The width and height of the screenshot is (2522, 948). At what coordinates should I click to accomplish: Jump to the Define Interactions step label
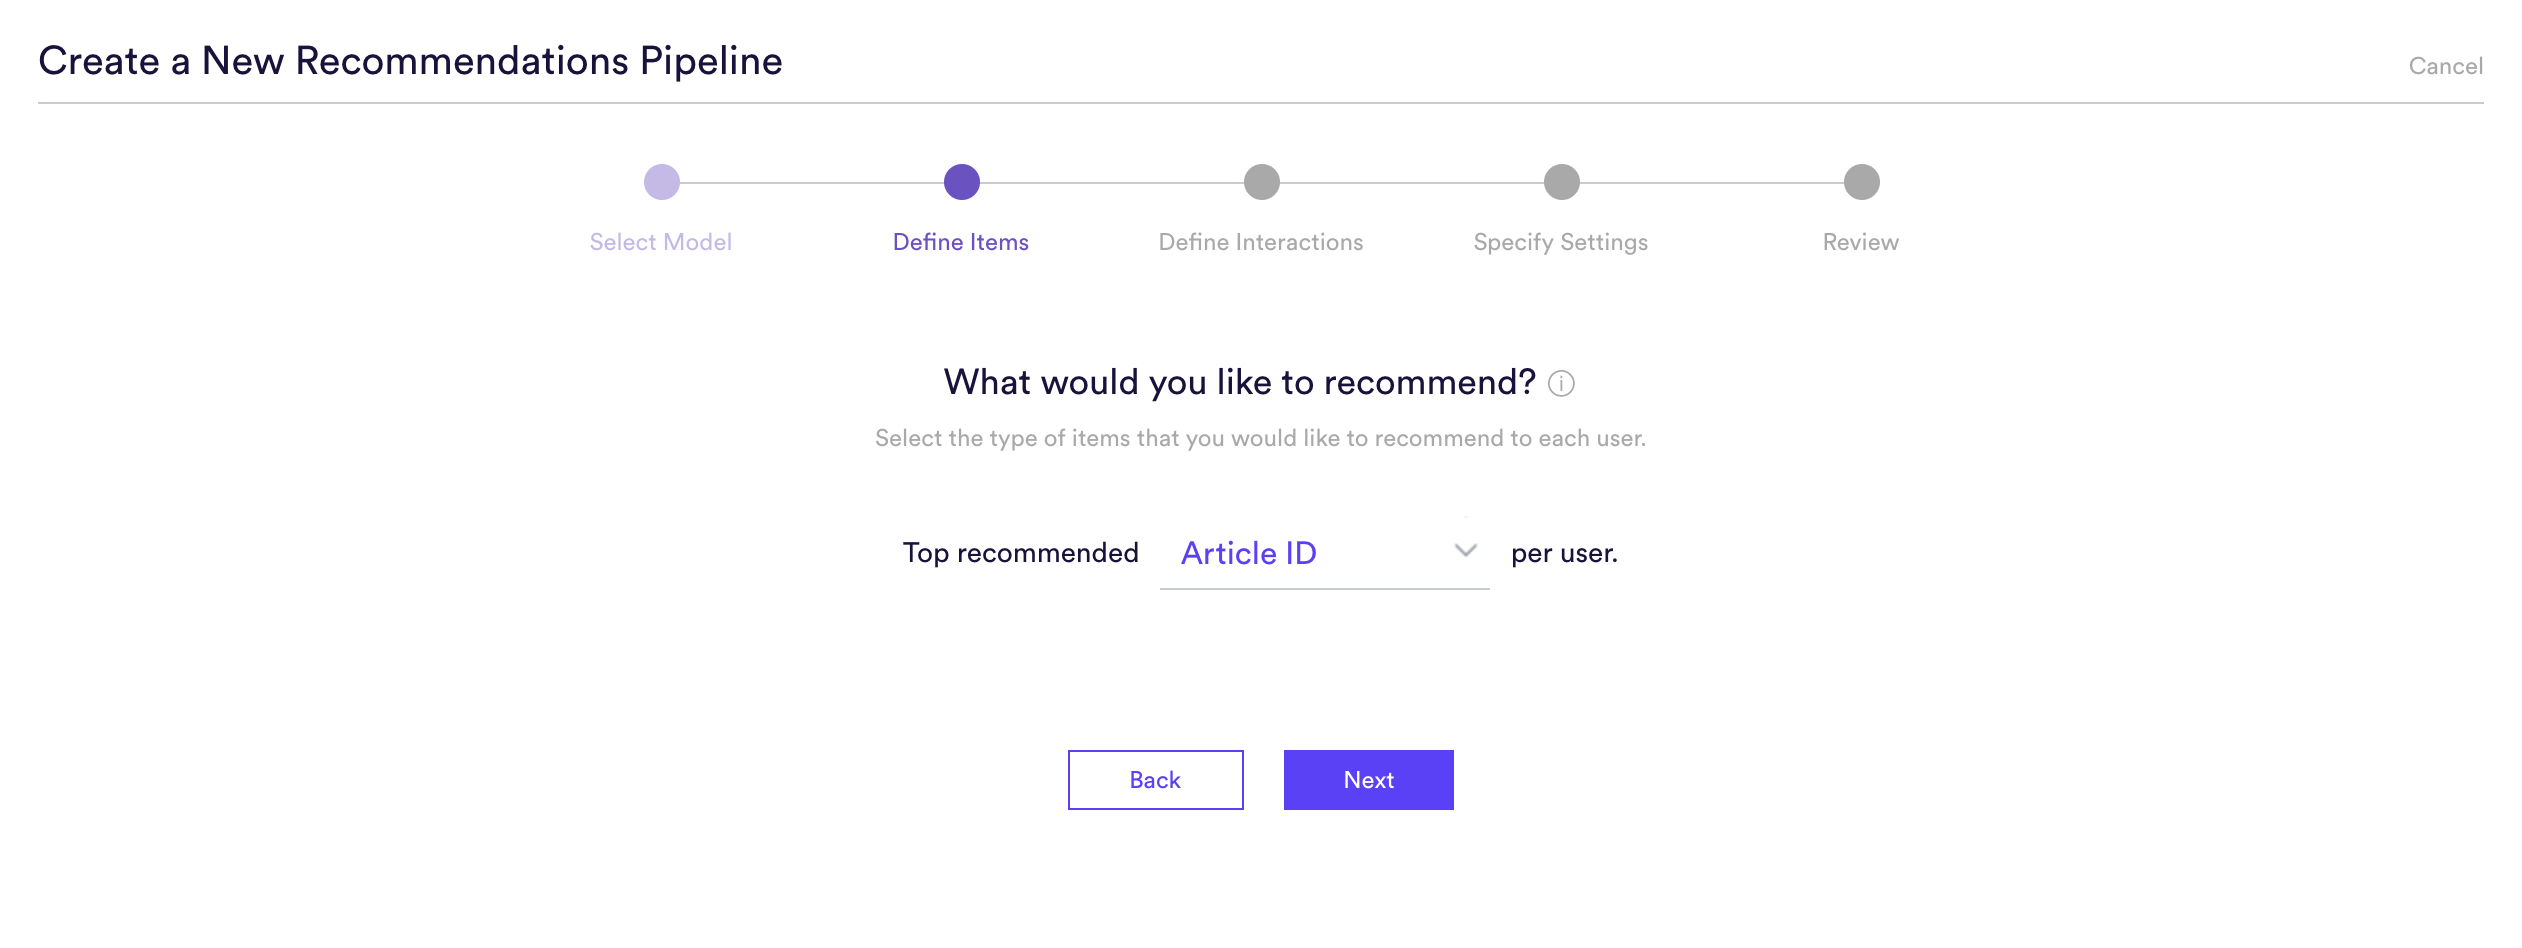click(1261, 242)
